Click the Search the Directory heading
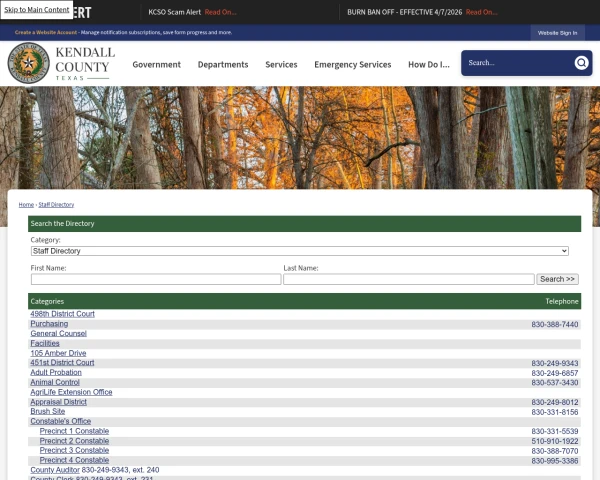The image size is (600, 480). click(62, 224)
